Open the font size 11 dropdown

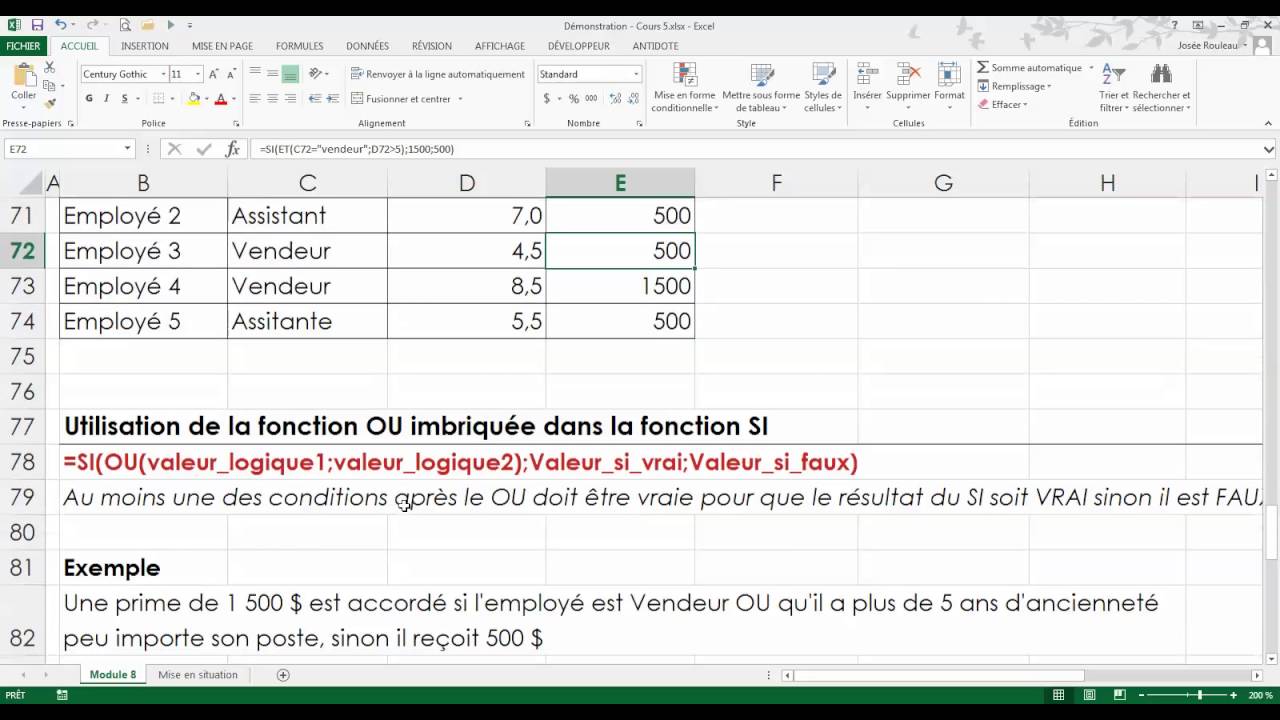coord(198,74)
